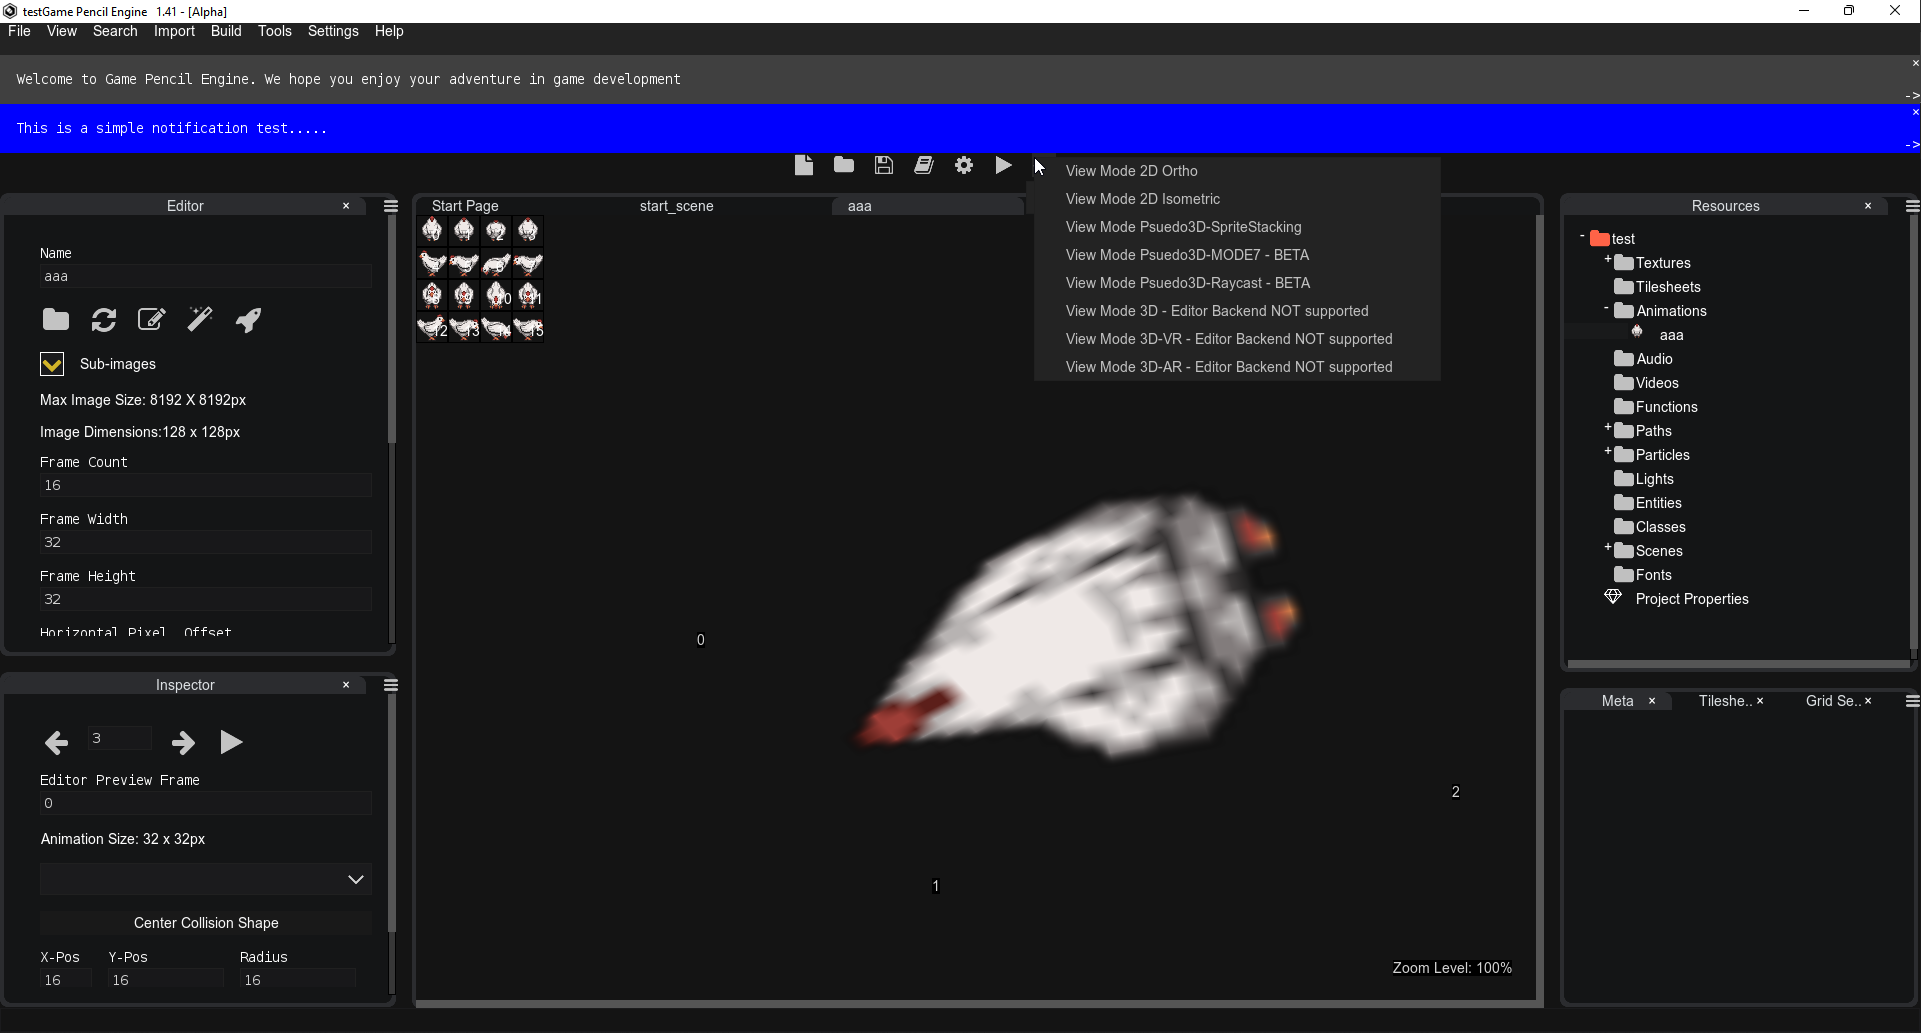Close the Meta tab

[x=1652, y=701]
